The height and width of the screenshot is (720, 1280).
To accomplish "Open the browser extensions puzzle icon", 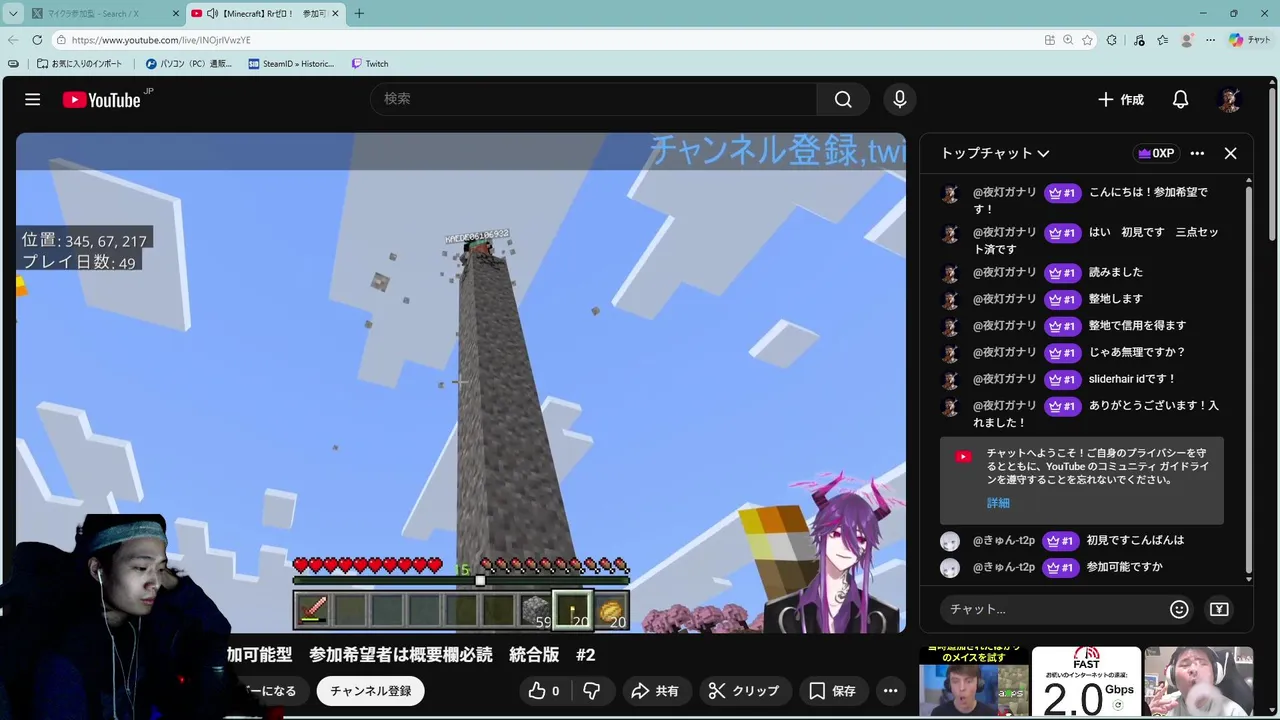I will [1112, 40].
